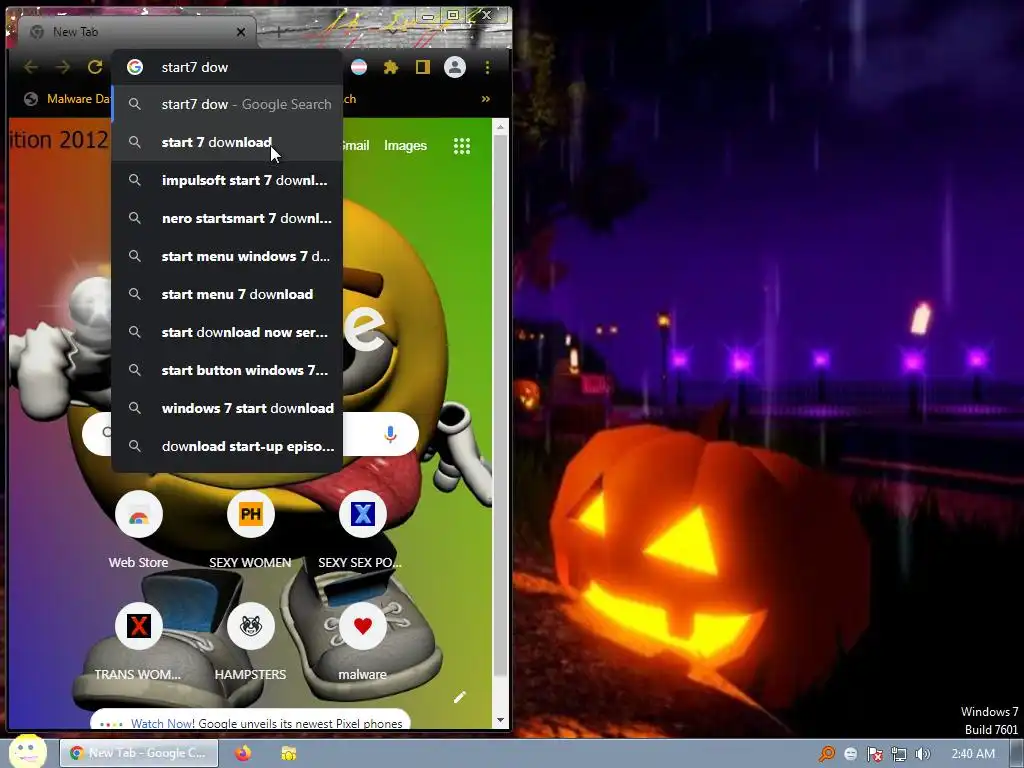The height and width of the screenshot is (768, 1024).
Task: Choose 'start download now ser...' suggestion
Action: tap(227, 332)
